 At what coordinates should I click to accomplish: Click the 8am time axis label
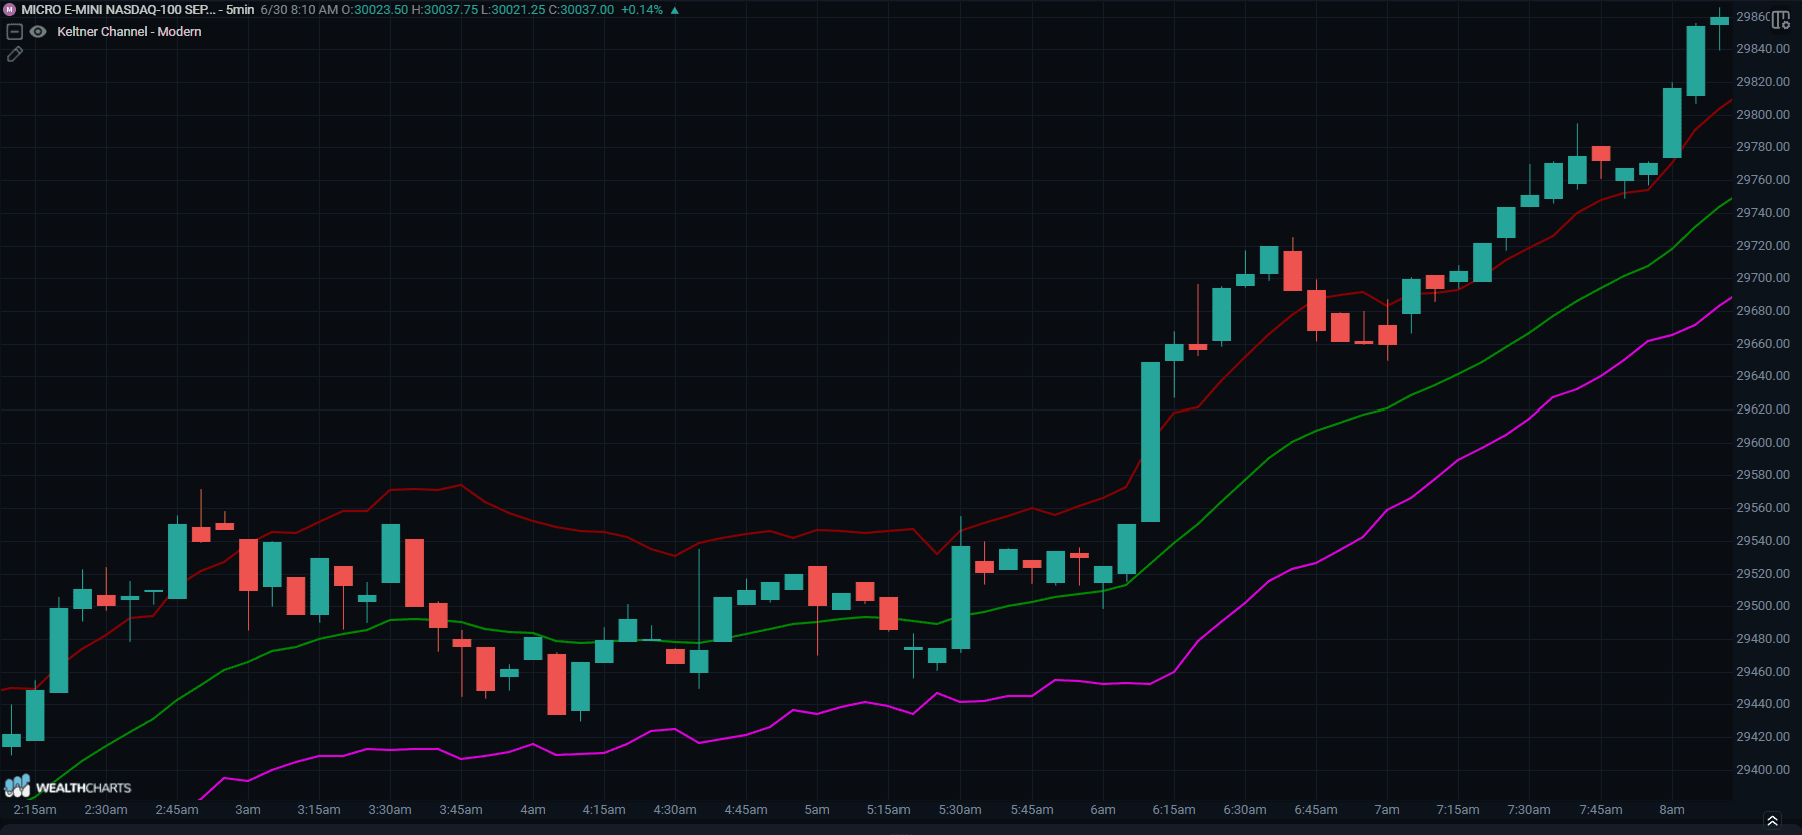coord(1672,810)
